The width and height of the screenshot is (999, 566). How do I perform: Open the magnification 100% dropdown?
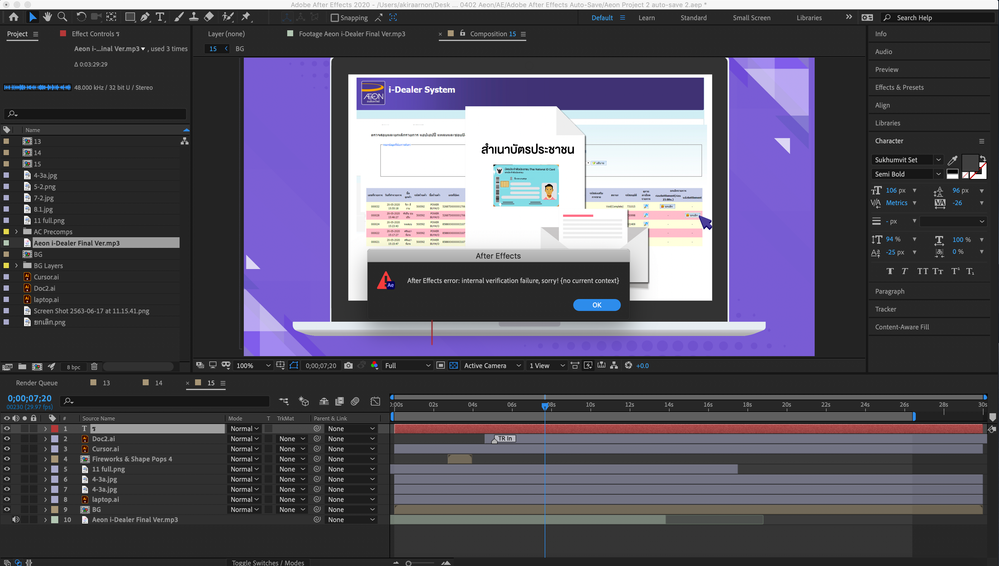(254, 366)
